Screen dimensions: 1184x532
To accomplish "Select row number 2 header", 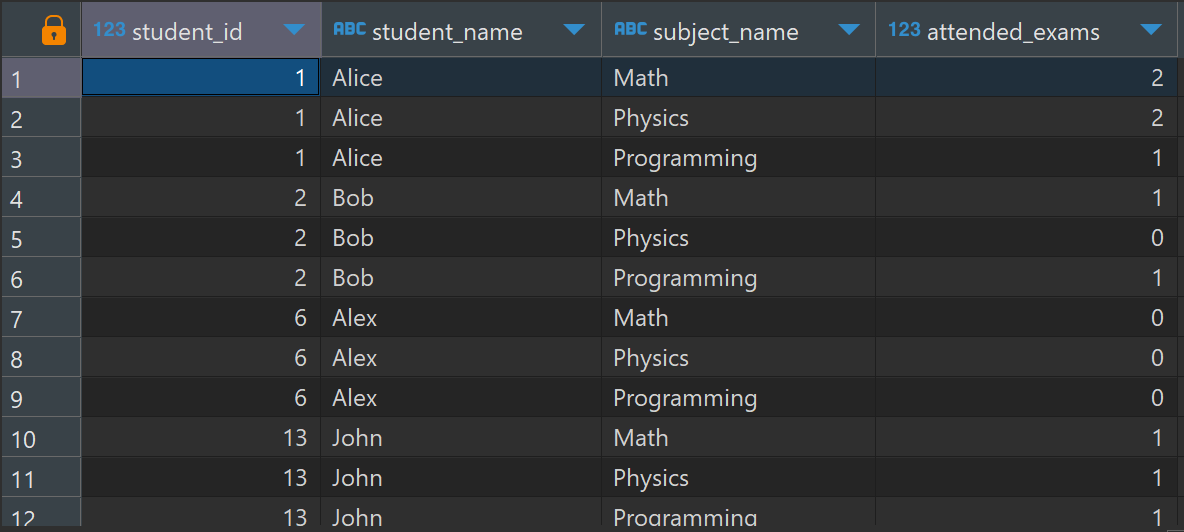I will [41, 118].
